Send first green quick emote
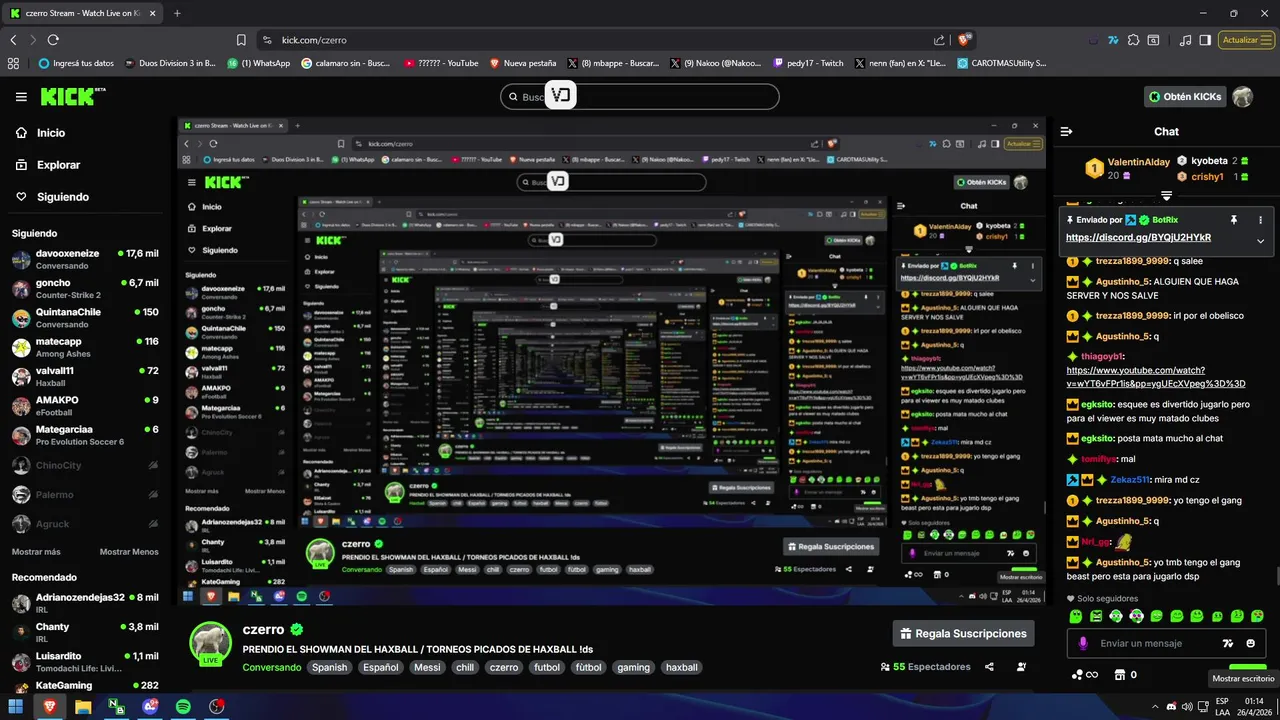Screen dimensions: 1280x720 pos(1076,616)
